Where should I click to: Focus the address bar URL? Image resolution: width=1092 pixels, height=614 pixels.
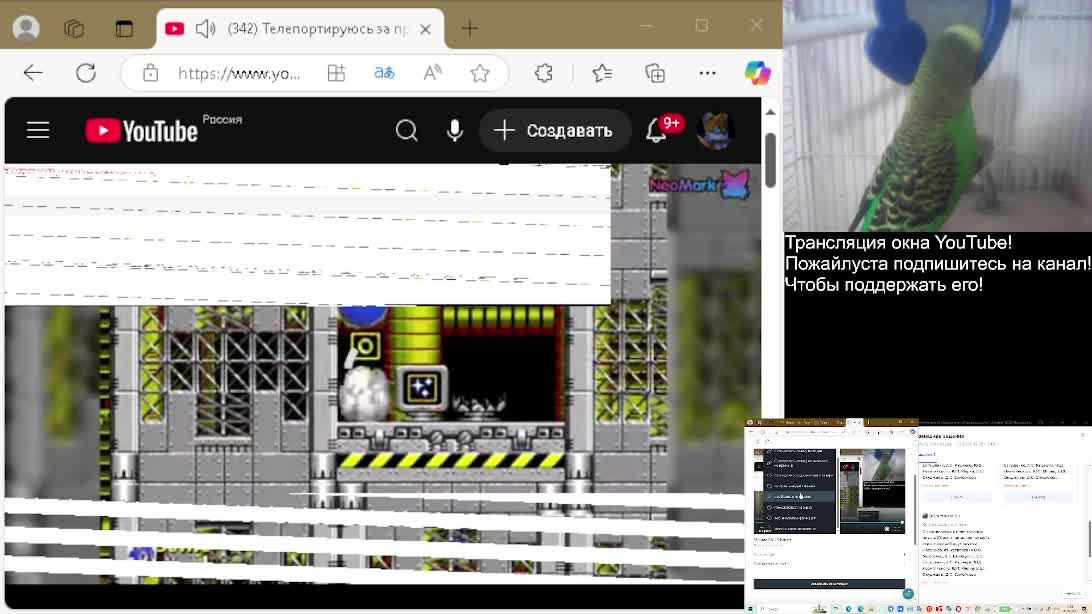(239, 73)
